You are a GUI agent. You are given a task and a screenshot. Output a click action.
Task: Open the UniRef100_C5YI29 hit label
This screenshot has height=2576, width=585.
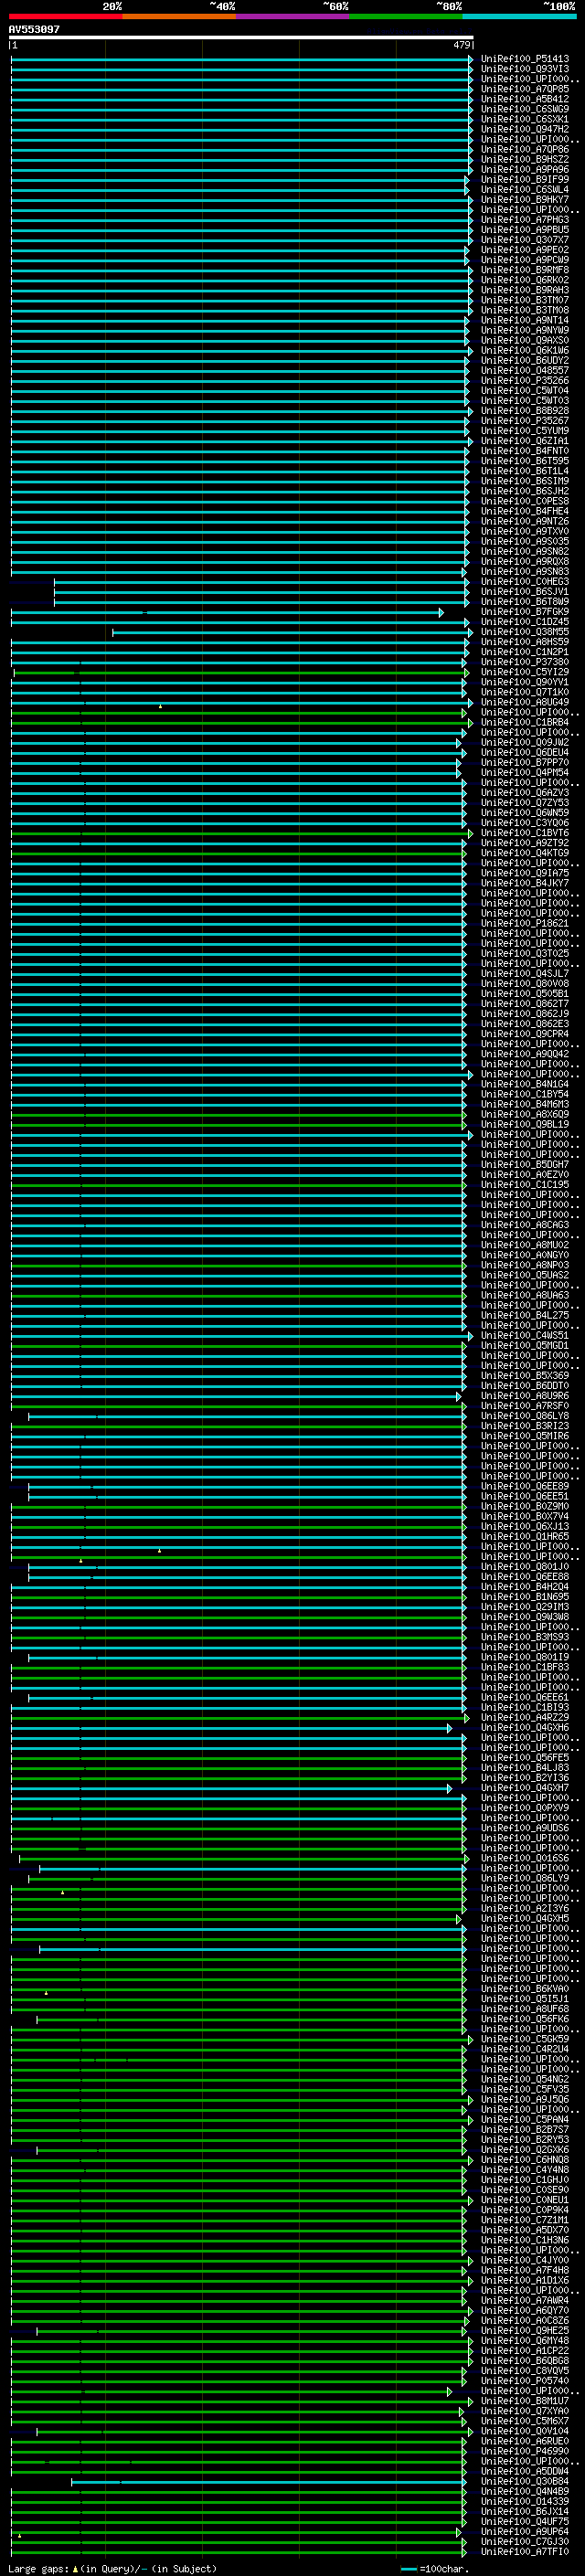pyautogui.click(x=524, y=672)
